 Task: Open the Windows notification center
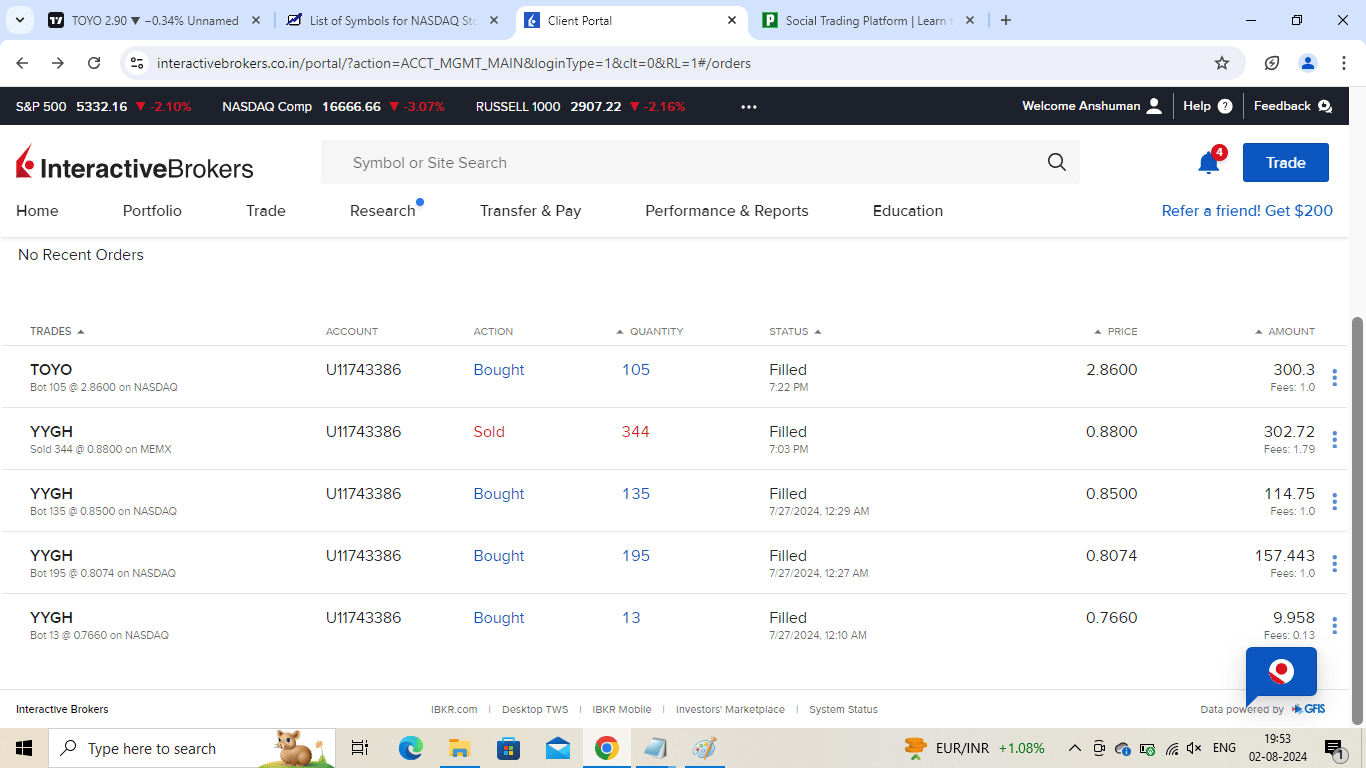click(x=1334, y=748)
